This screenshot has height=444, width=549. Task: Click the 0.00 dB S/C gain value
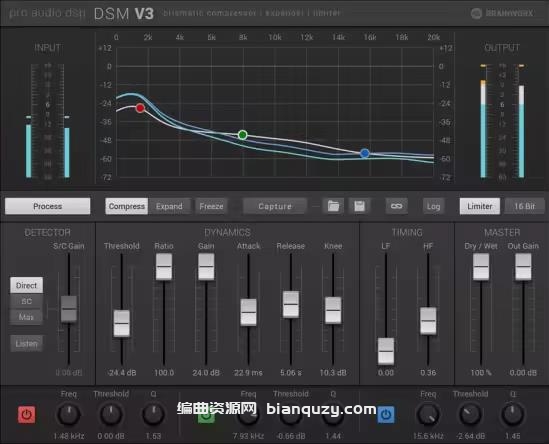[x=69, y=373]
